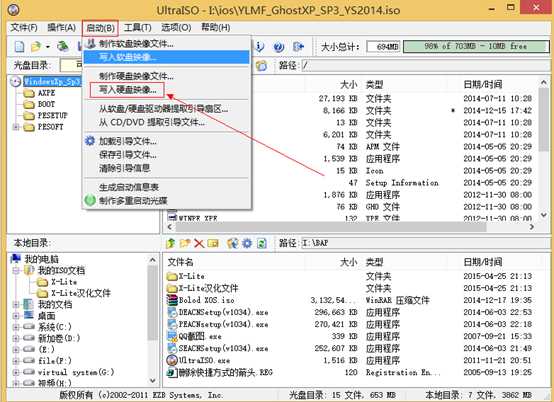The width and height of the screenshot is (554, 402).
Task: Choose 保存引导文件 menu entry
Action: [x=167, y=155]
